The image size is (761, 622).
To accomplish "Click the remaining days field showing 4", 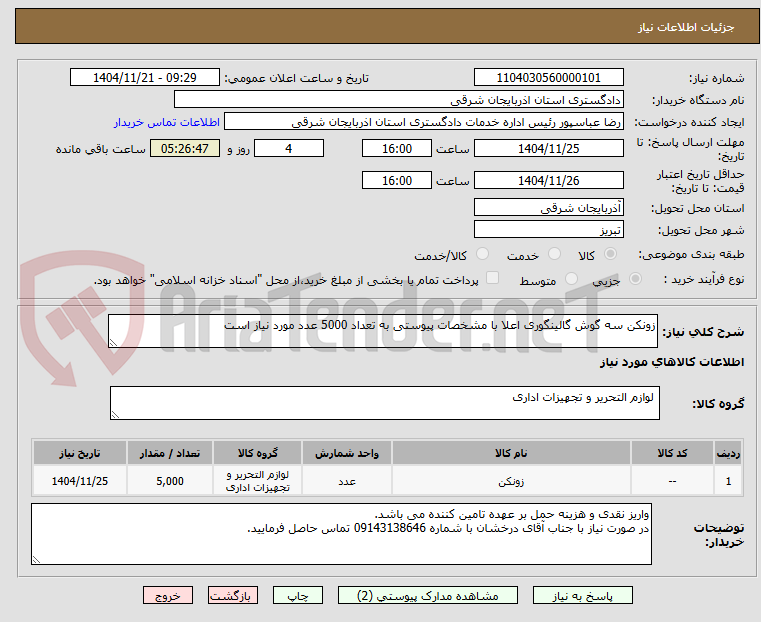I will point(289,148).
